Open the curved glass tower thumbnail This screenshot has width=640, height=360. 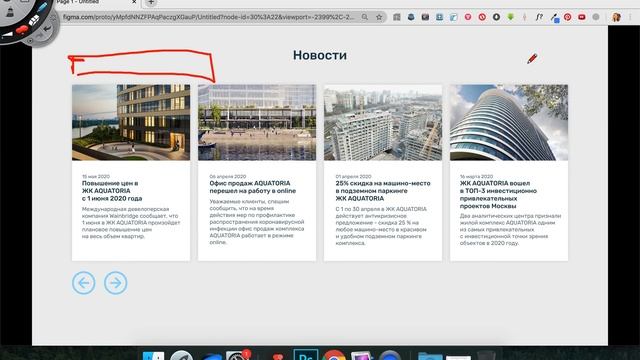pyautogui.click(x=509, y=122)
